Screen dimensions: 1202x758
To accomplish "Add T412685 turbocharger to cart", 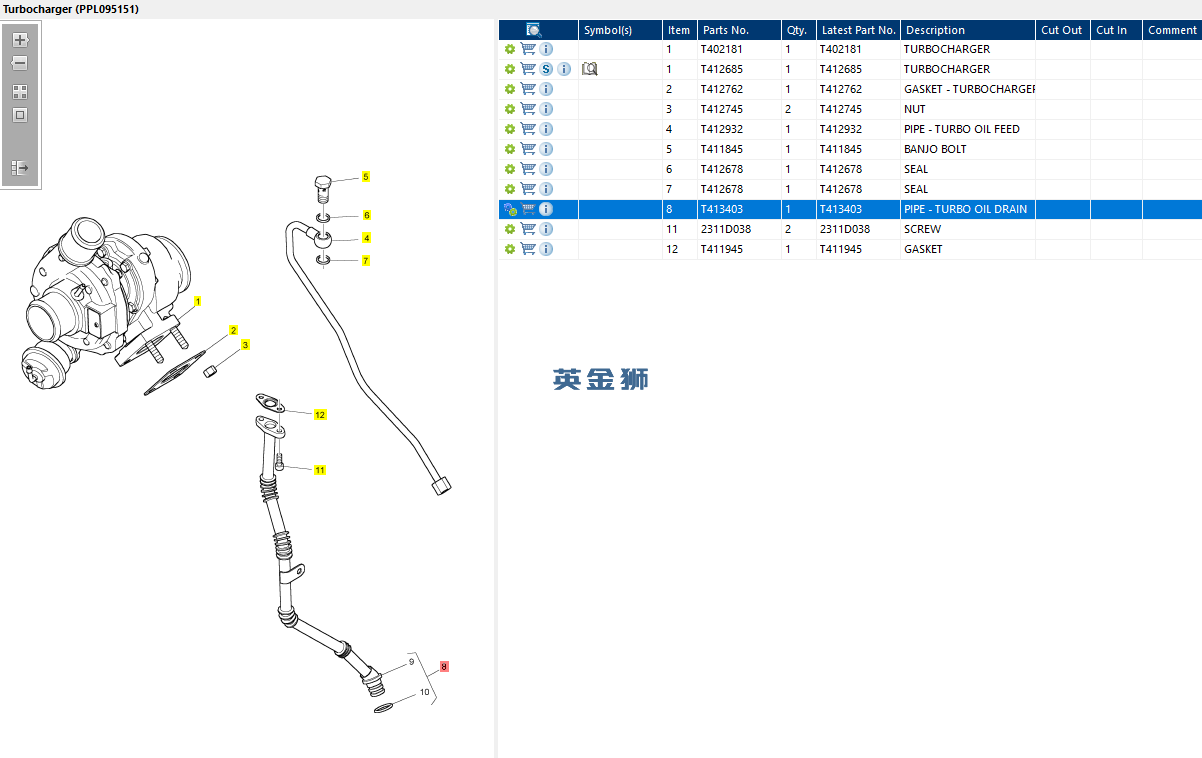I will (x=528, y=69).
